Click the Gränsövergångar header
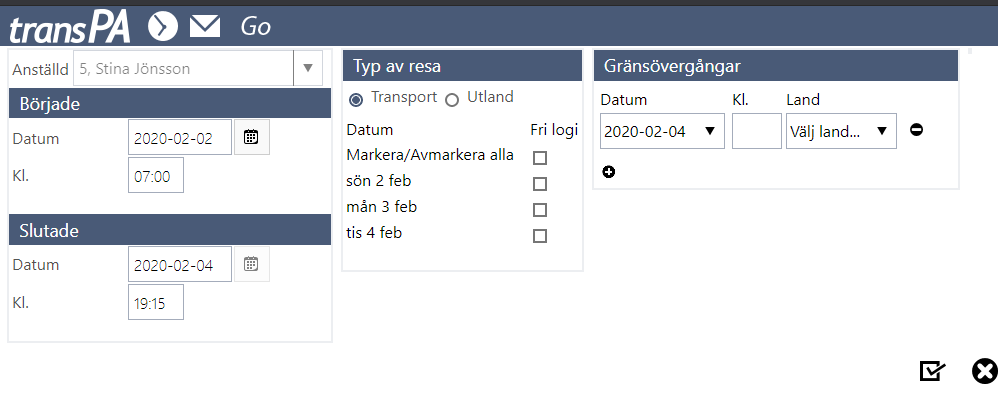Screen dimensions: 998x415 776,66
